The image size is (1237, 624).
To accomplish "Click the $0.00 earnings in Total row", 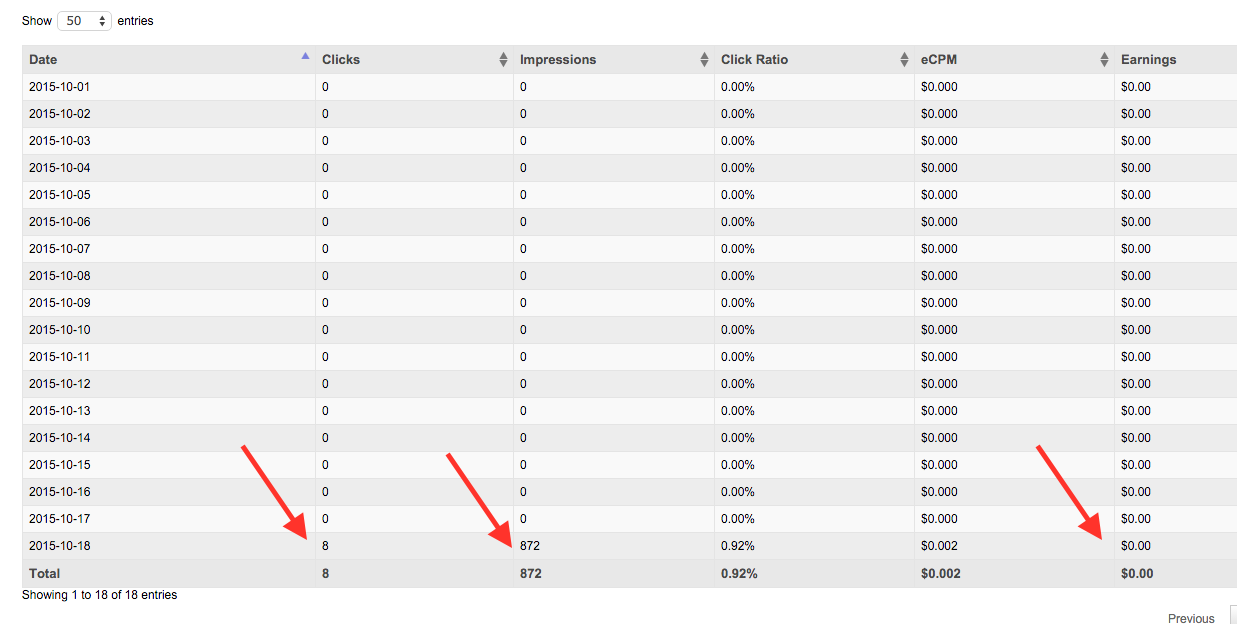I will tap(1137, 574).
